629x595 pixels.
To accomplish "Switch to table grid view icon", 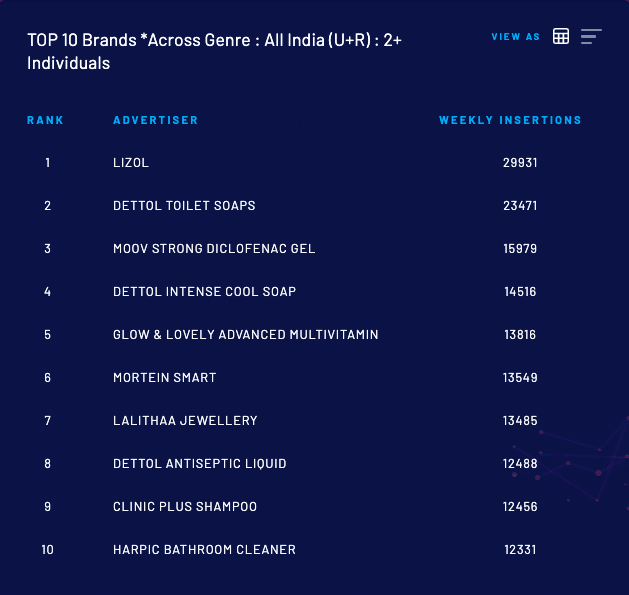I will coord(561,36).
